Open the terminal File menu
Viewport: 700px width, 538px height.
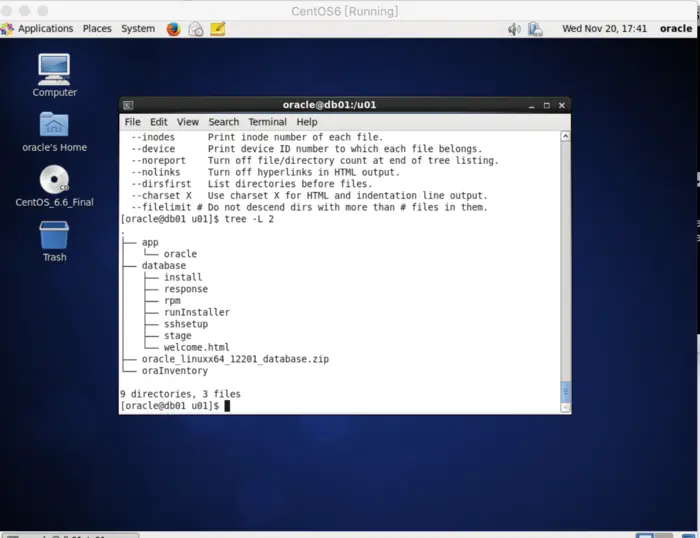coord(133,122)
